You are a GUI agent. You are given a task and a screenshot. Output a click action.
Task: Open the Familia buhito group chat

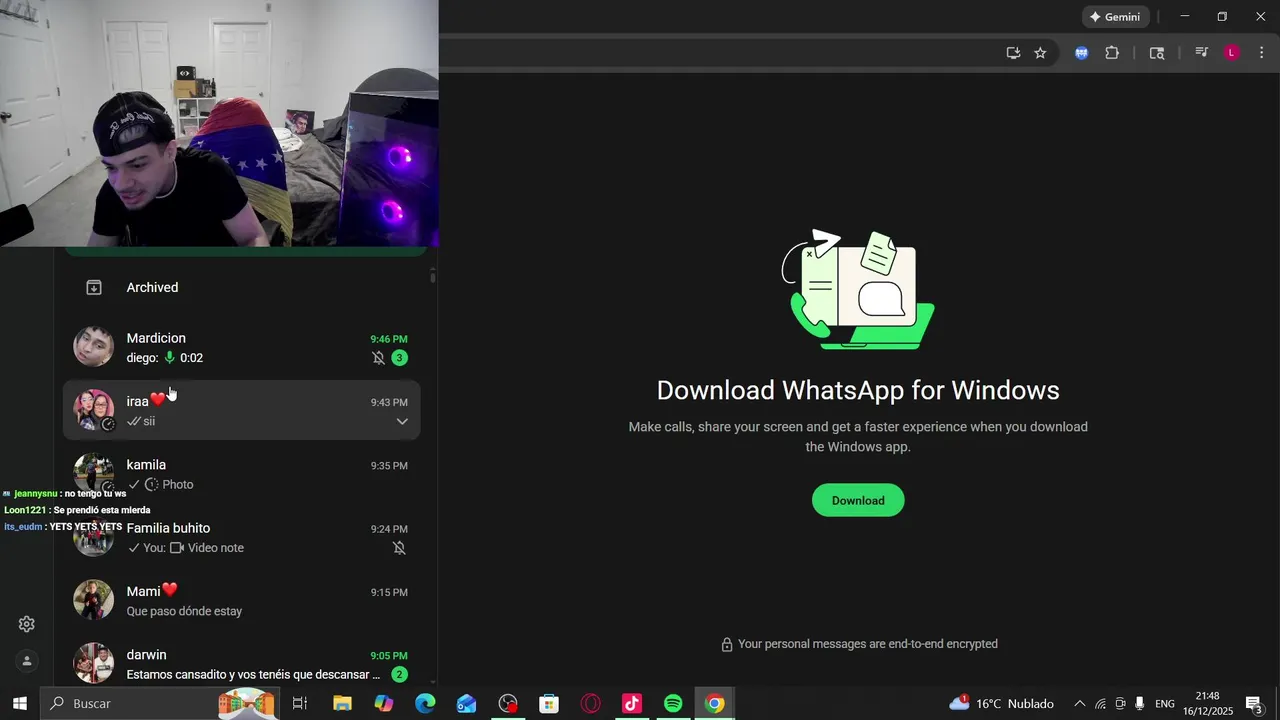coord(241,537)
